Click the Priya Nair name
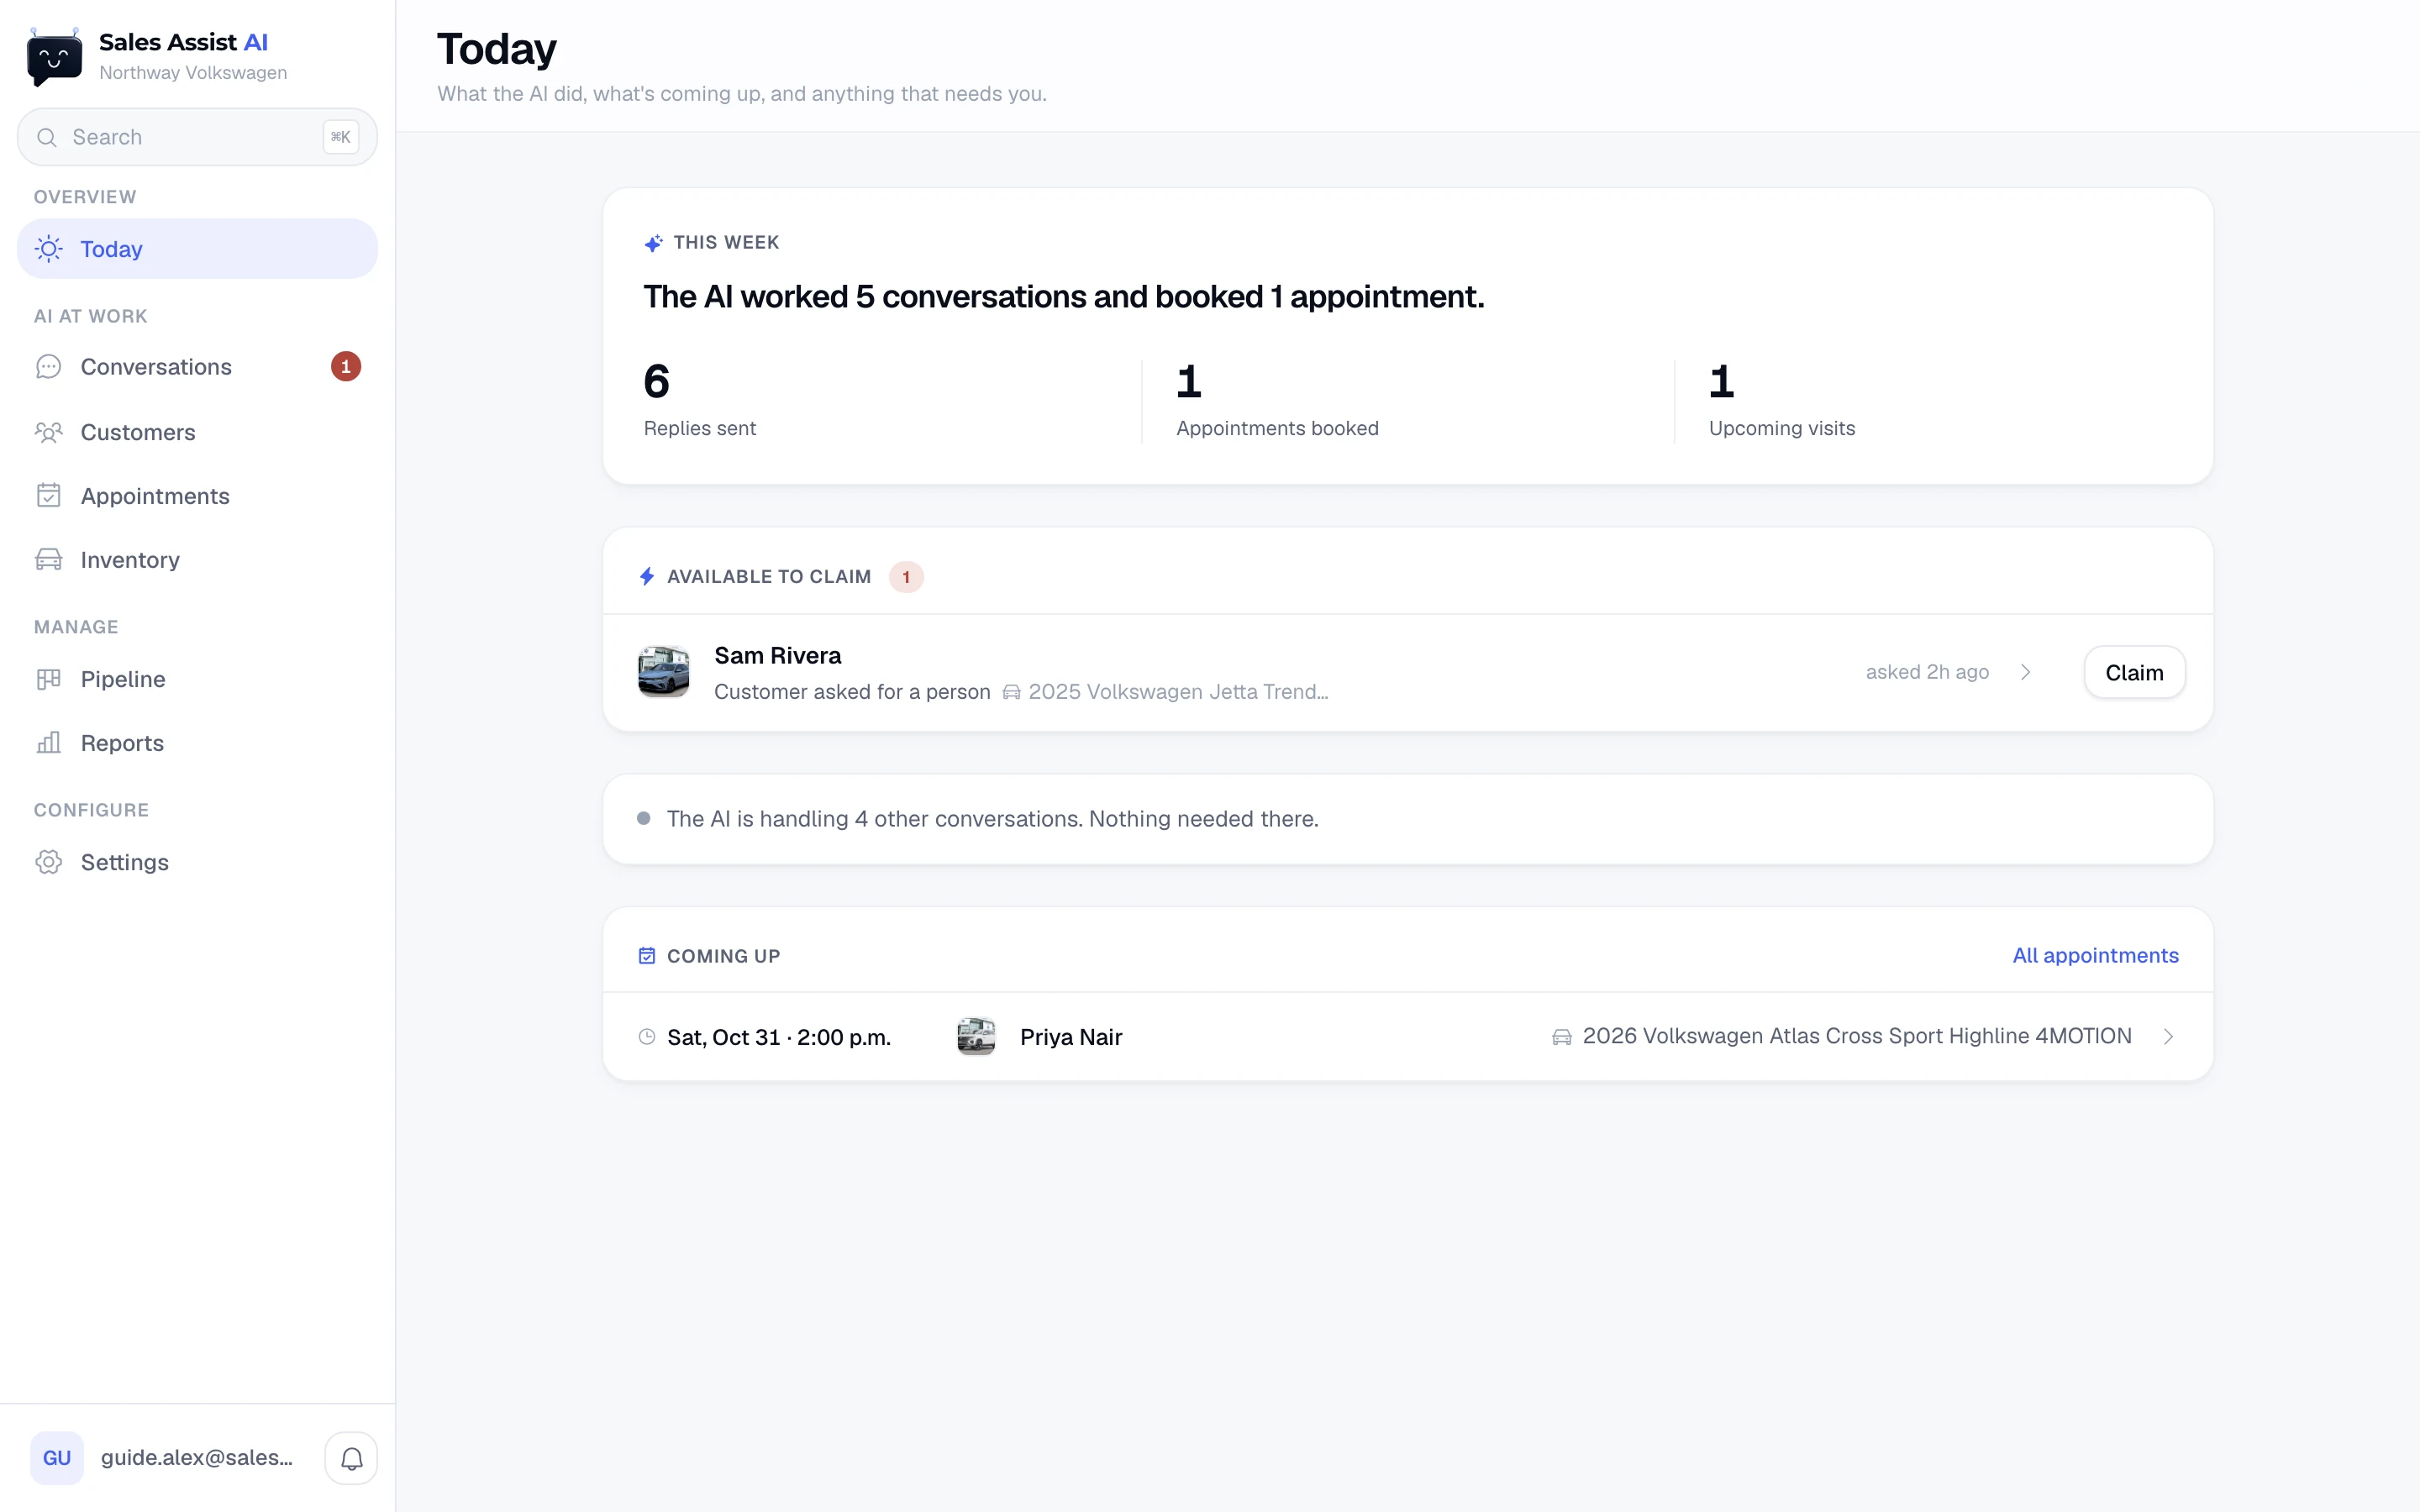2420x1512 pixels. click(1071, 1037)
